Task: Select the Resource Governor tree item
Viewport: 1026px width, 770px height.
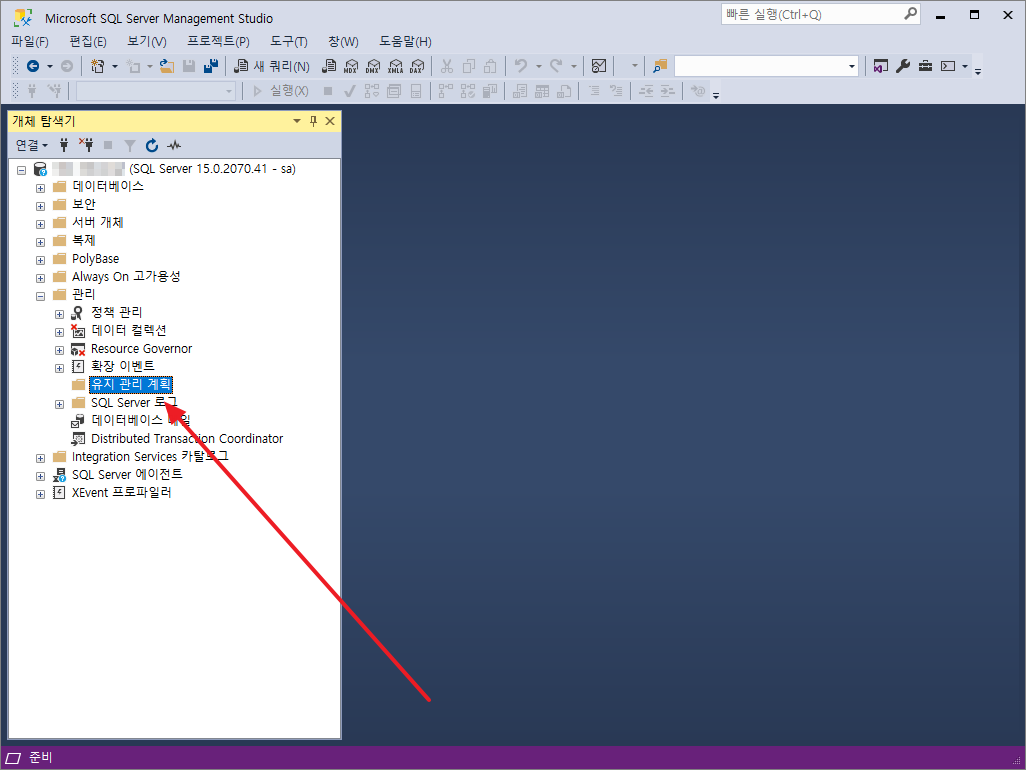Action: pyautogui.click(x=141, y=349)
